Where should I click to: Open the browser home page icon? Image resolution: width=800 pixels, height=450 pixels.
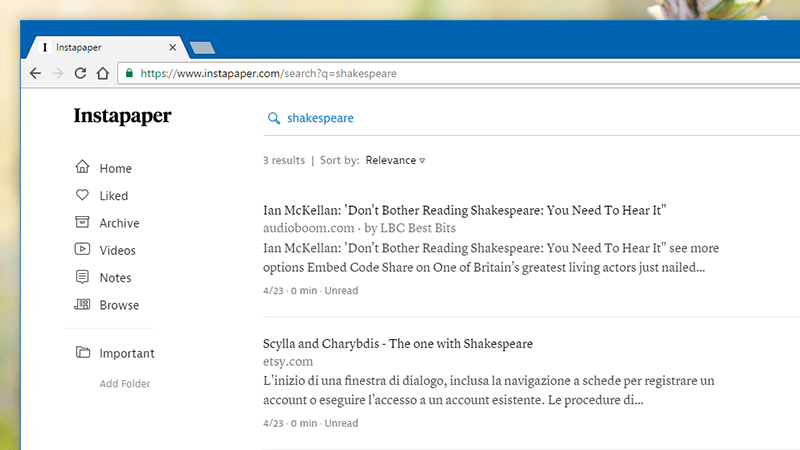tap(103, 73)
